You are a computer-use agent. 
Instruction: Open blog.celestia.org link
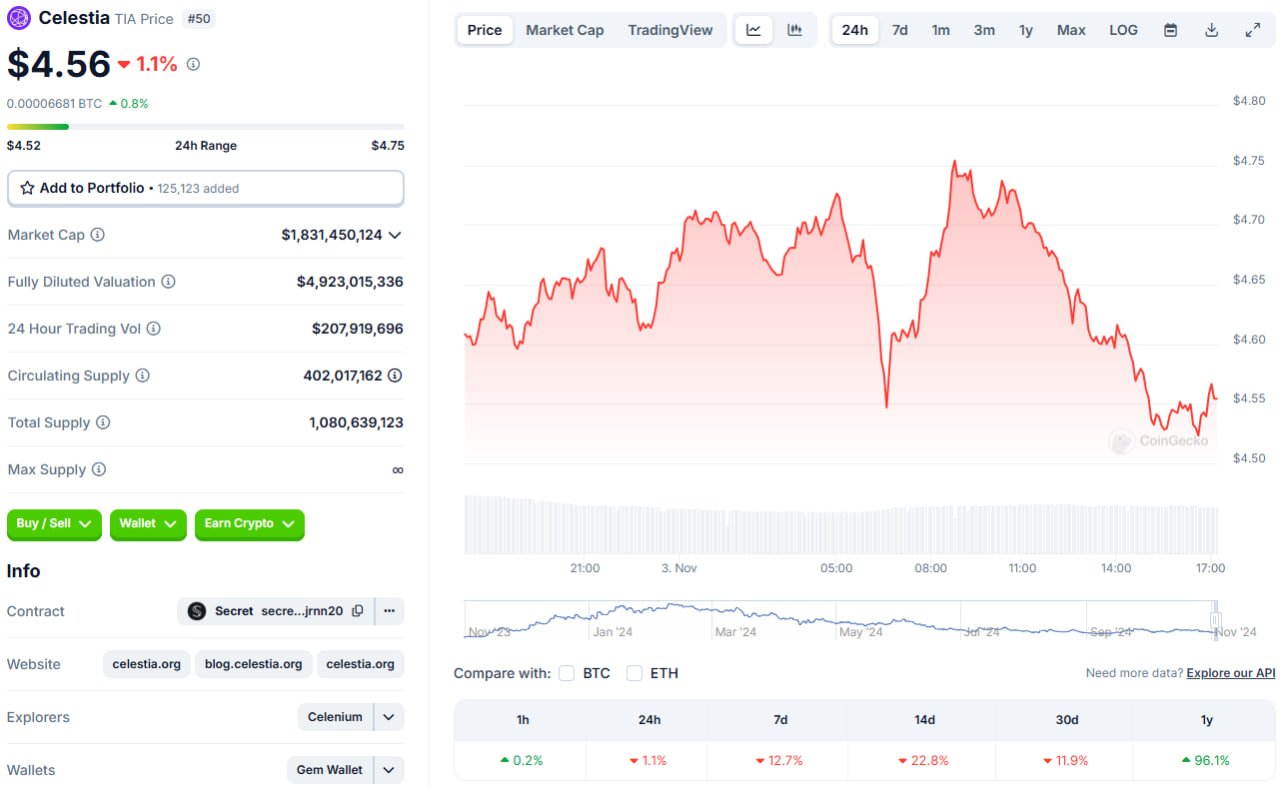(254, 664)
